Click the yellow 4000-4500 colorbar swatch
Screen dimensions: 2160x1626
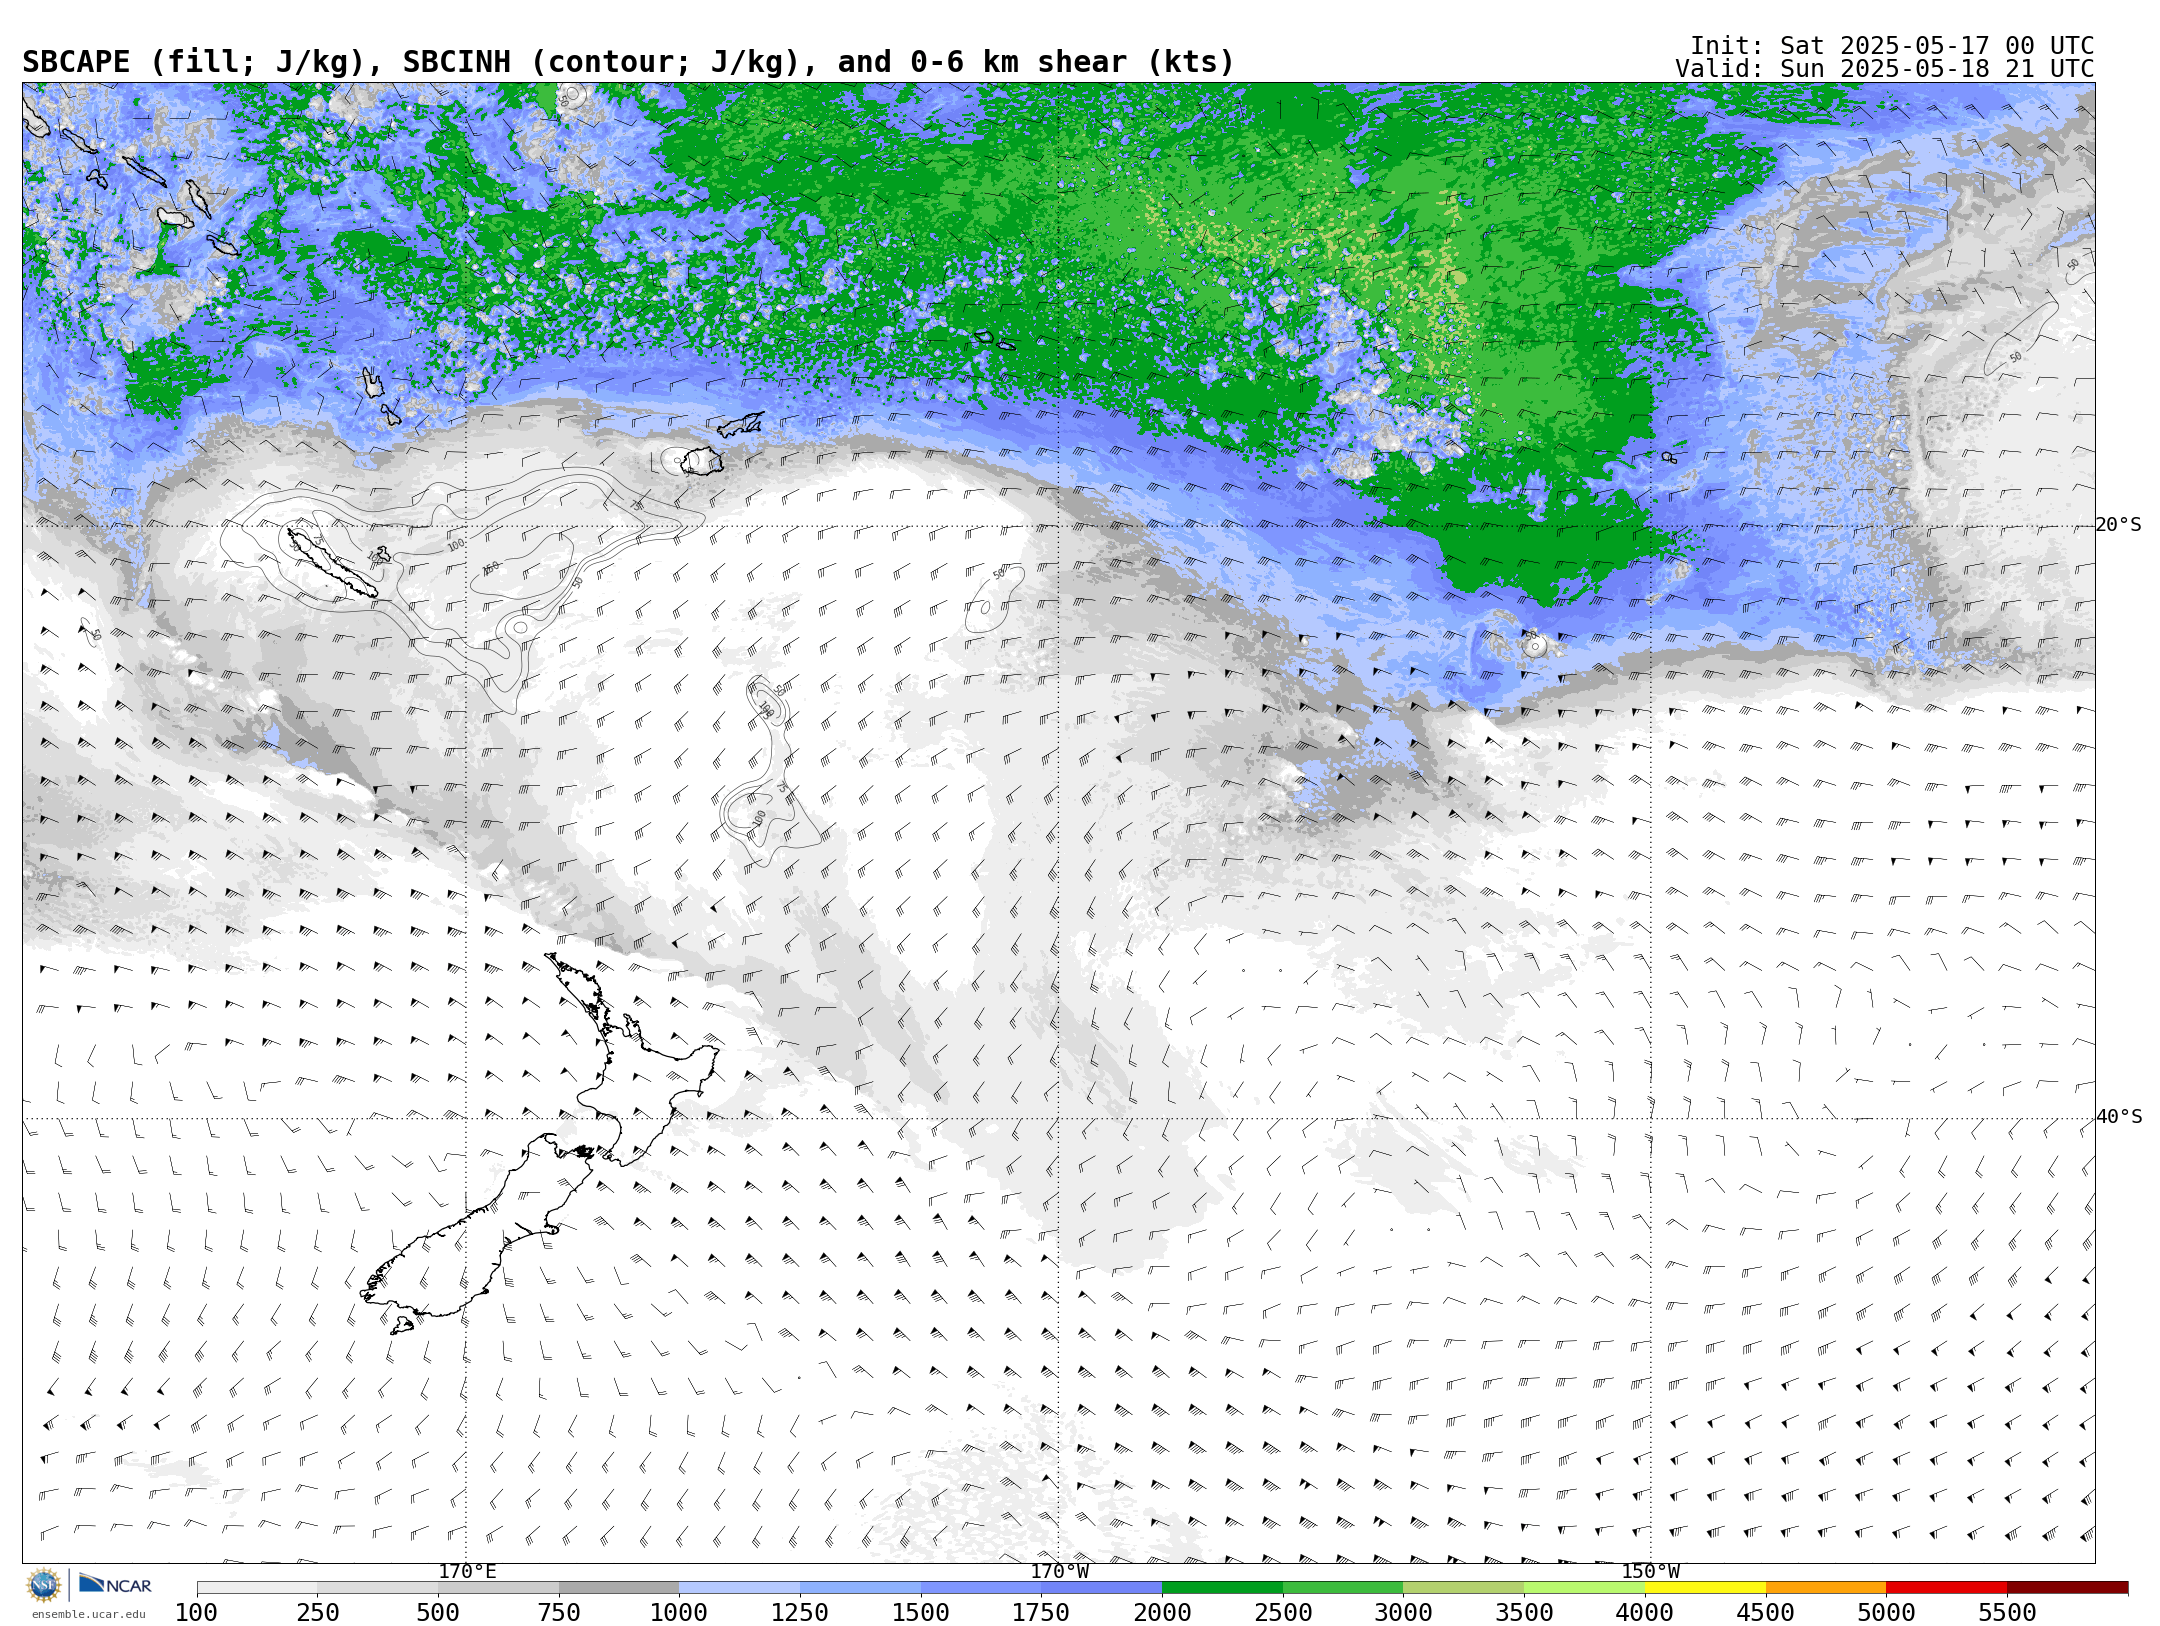pos(1705,1588)
